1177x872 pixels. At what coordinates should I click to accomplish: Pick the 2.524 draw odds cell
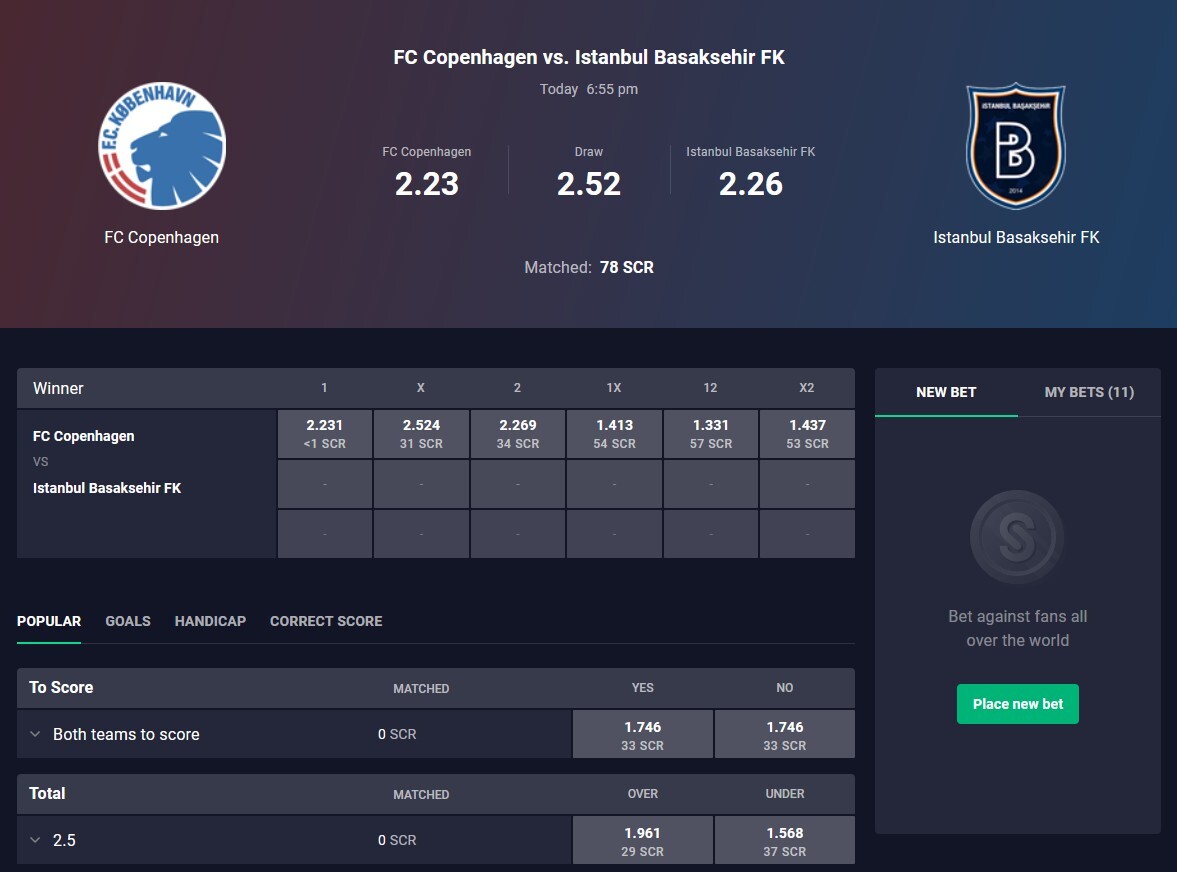pos(421,434)
